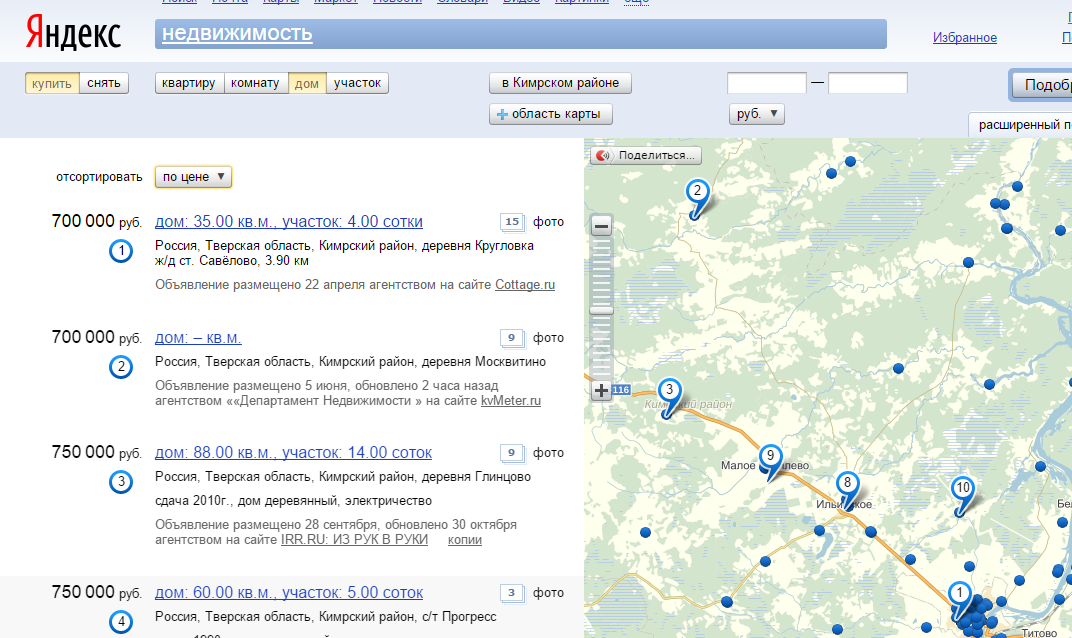The height and width of the screenshot is (638, 1072).
Task: Open listing дом: 88.00 кв.м., участок: 14.00 соток
Action: pyautogui.click(x=293, y=453)
